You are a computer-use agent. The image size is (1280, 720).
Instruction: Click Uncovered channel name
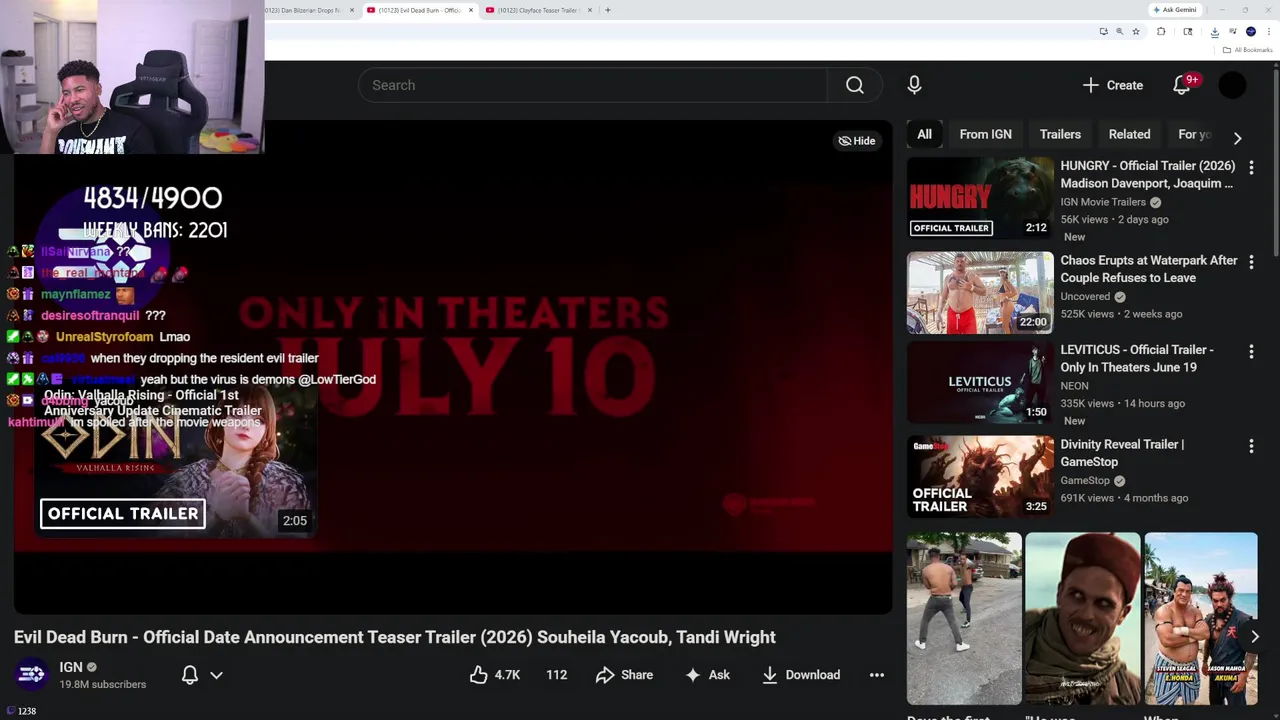[x=1085, y=296]
